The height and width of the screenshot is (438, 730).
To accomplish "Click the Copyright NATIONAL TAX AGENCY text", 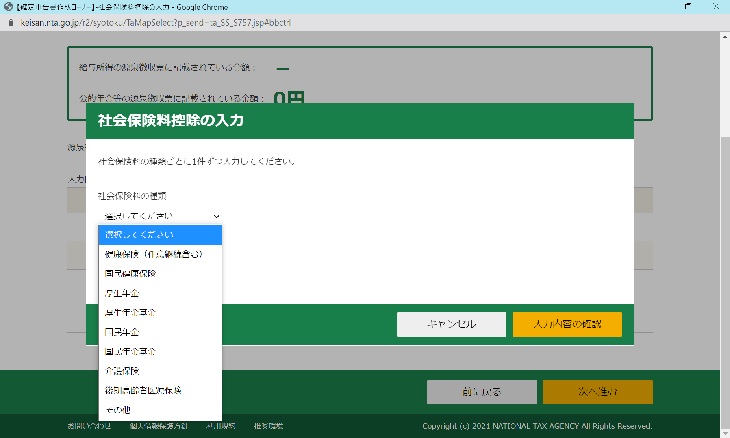I will 537,426.
